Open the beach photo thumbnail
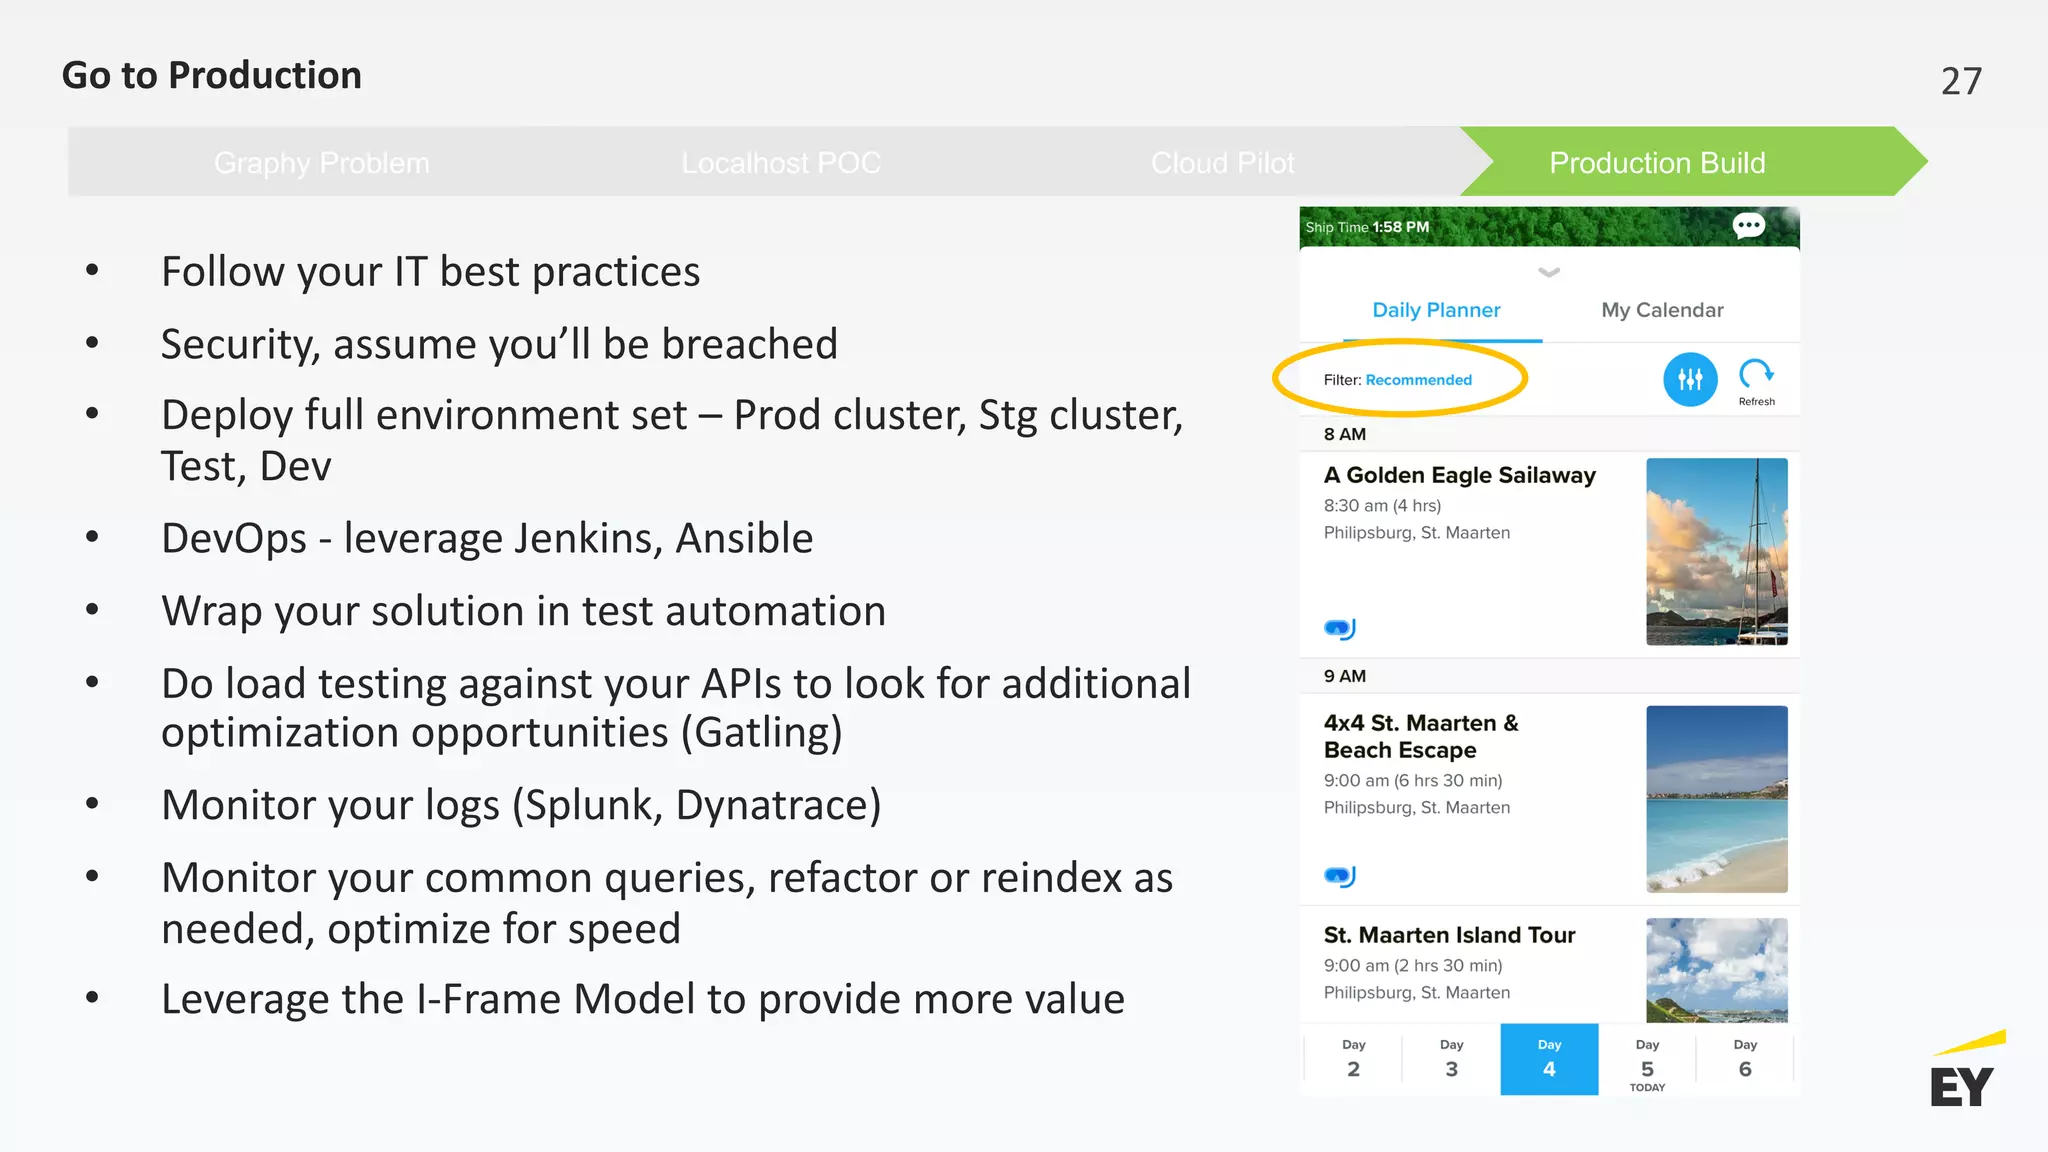The width and height of the screenshot is (2048, 1152). [x=1716, y=798]
